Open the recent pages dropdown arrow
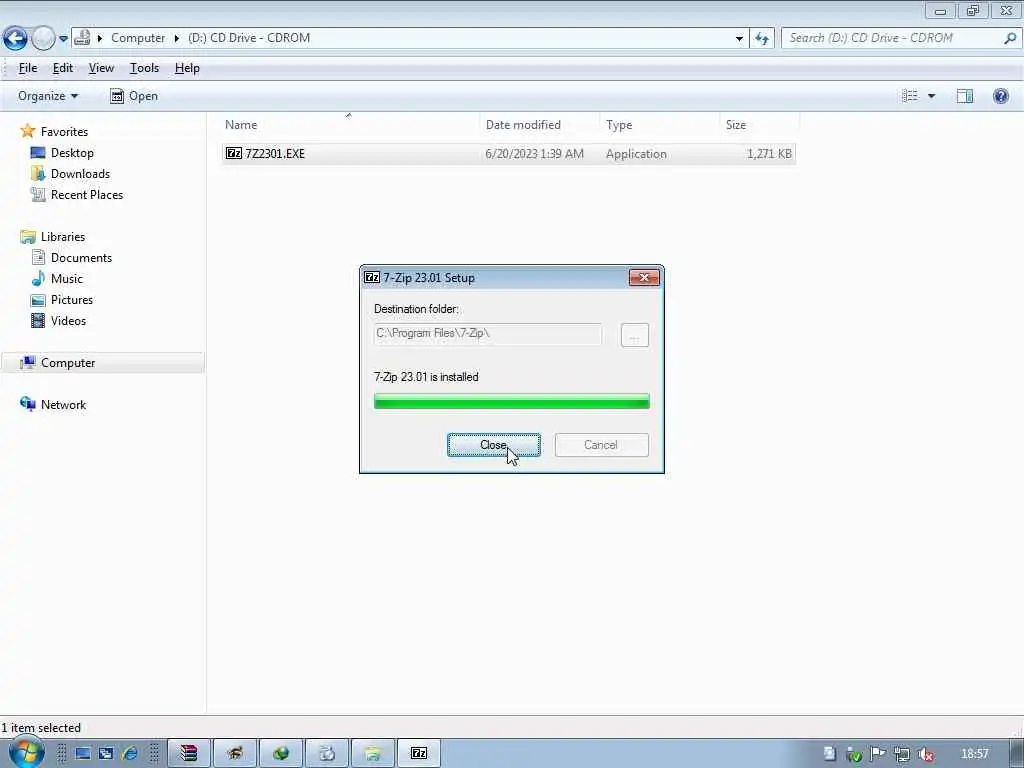The width and height of the screenshot is (1024, 768). [x=63, y=39]
